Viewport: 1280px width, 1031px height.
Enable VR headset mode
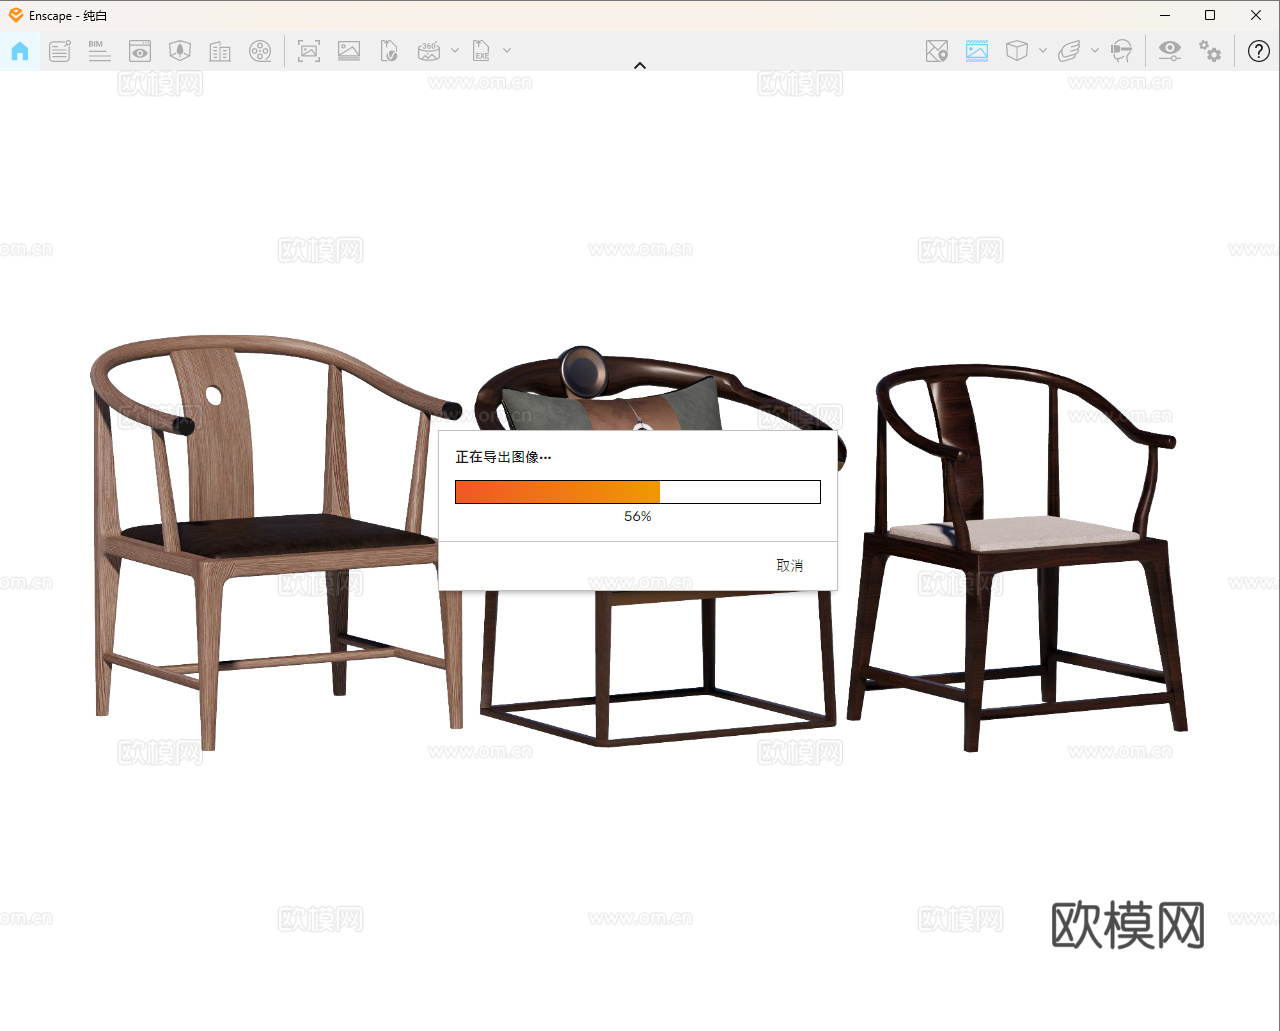[1122, 51]
